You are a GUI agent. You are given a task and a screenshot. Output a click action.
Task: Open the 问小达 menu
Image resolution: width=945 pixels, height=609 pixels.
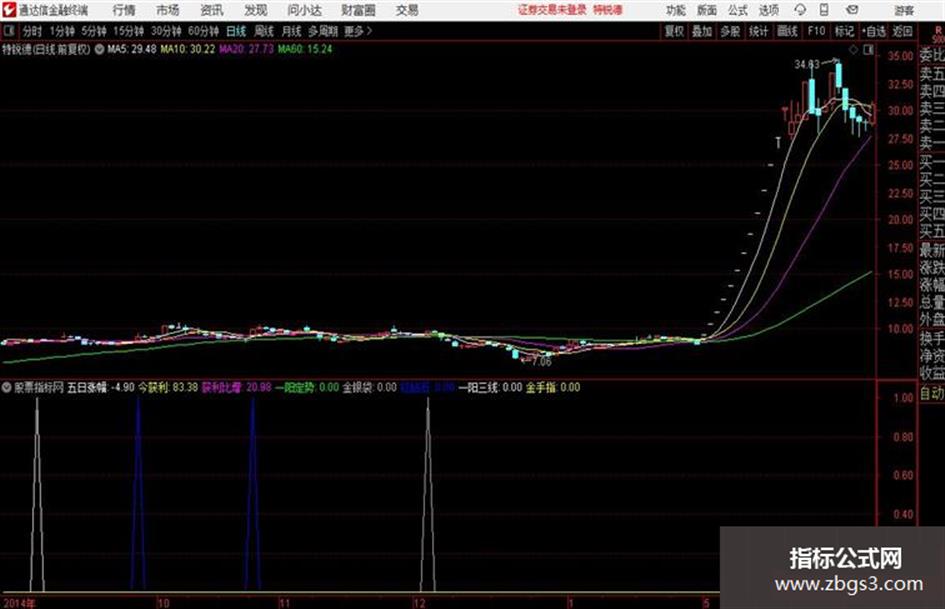(304, 10)
